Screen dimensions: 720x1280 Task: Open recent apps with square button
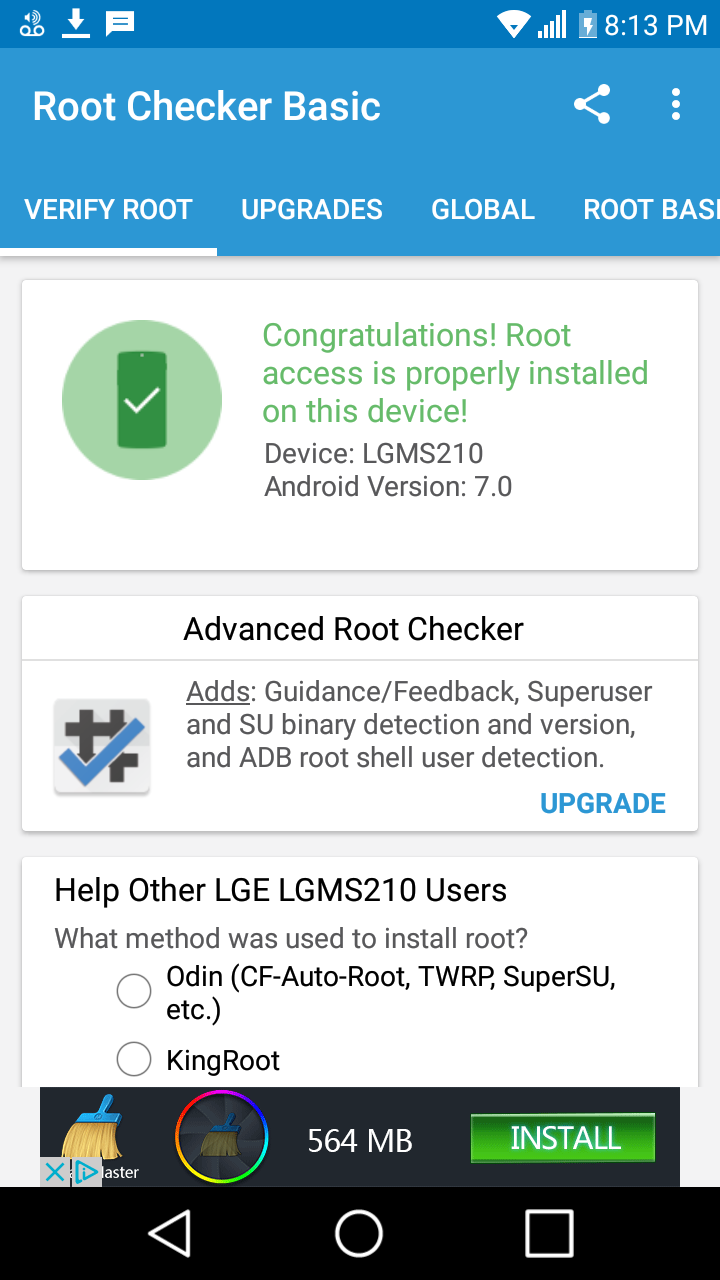549,1233
